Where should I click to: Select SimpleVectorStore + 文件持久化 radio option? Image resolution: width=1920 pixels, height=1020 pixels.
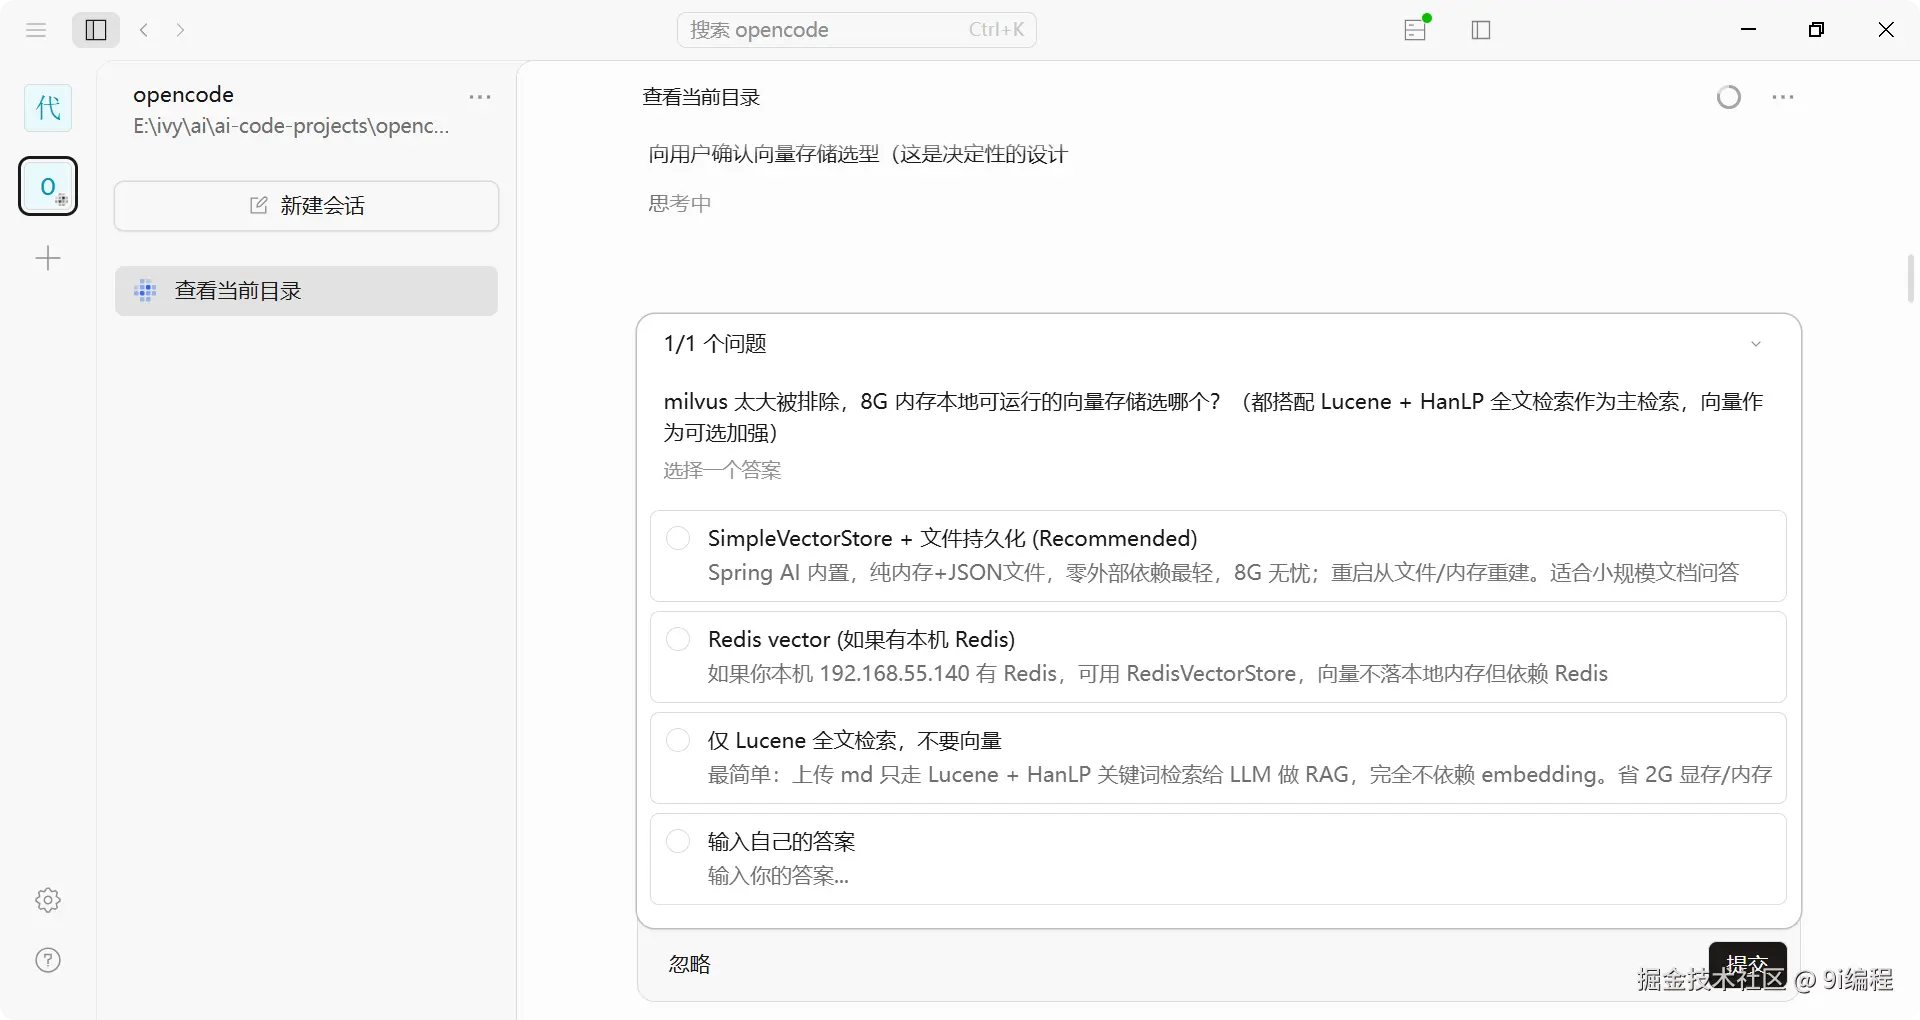[678, 538]
